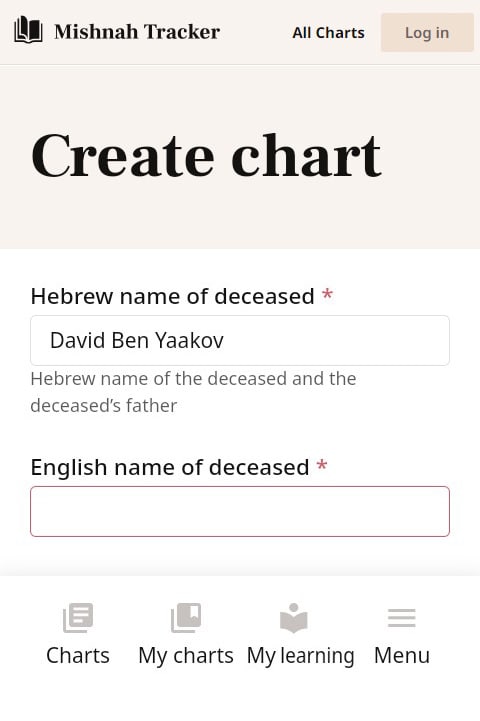Switch to the My learning tab label

[x=301, y=656]
